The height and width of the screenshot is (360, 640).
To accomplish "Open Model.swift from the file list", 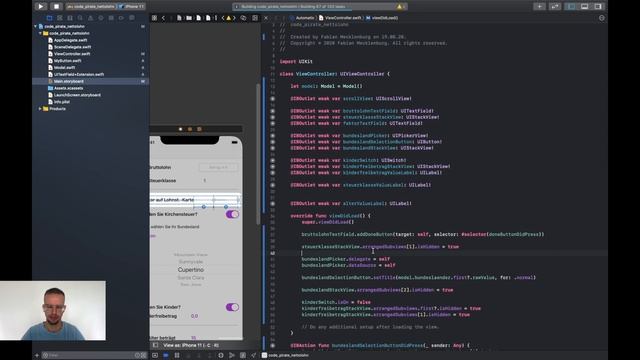I will [x=64, y=68].
